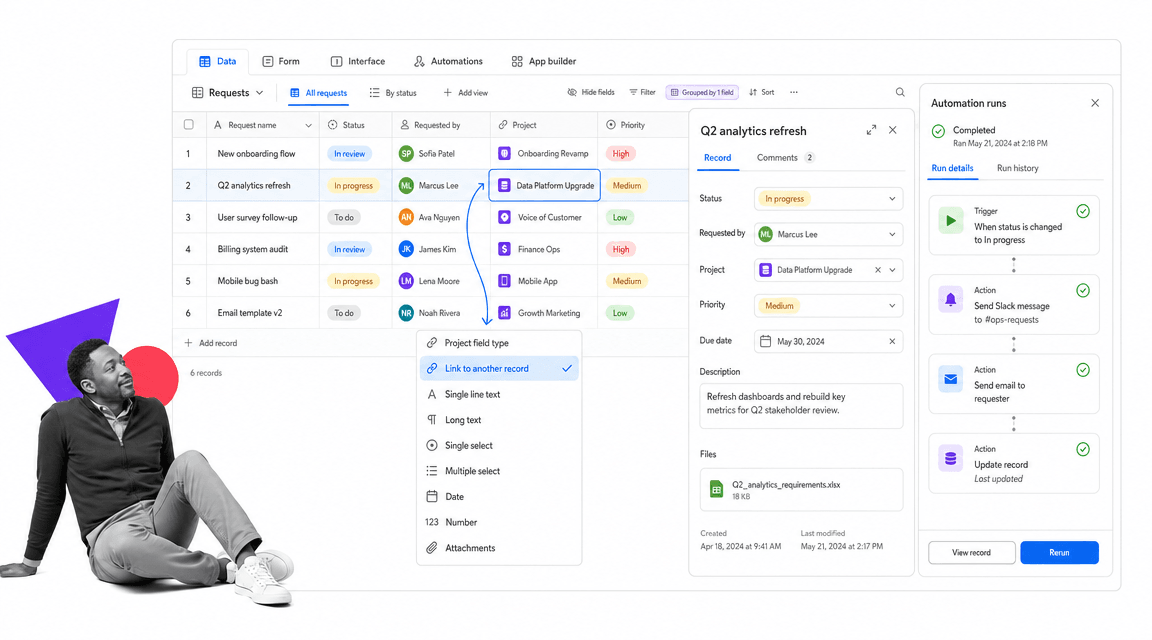Viewport: 1152px width, 640px height.
Task: Select Number field type
Action: 500,522
